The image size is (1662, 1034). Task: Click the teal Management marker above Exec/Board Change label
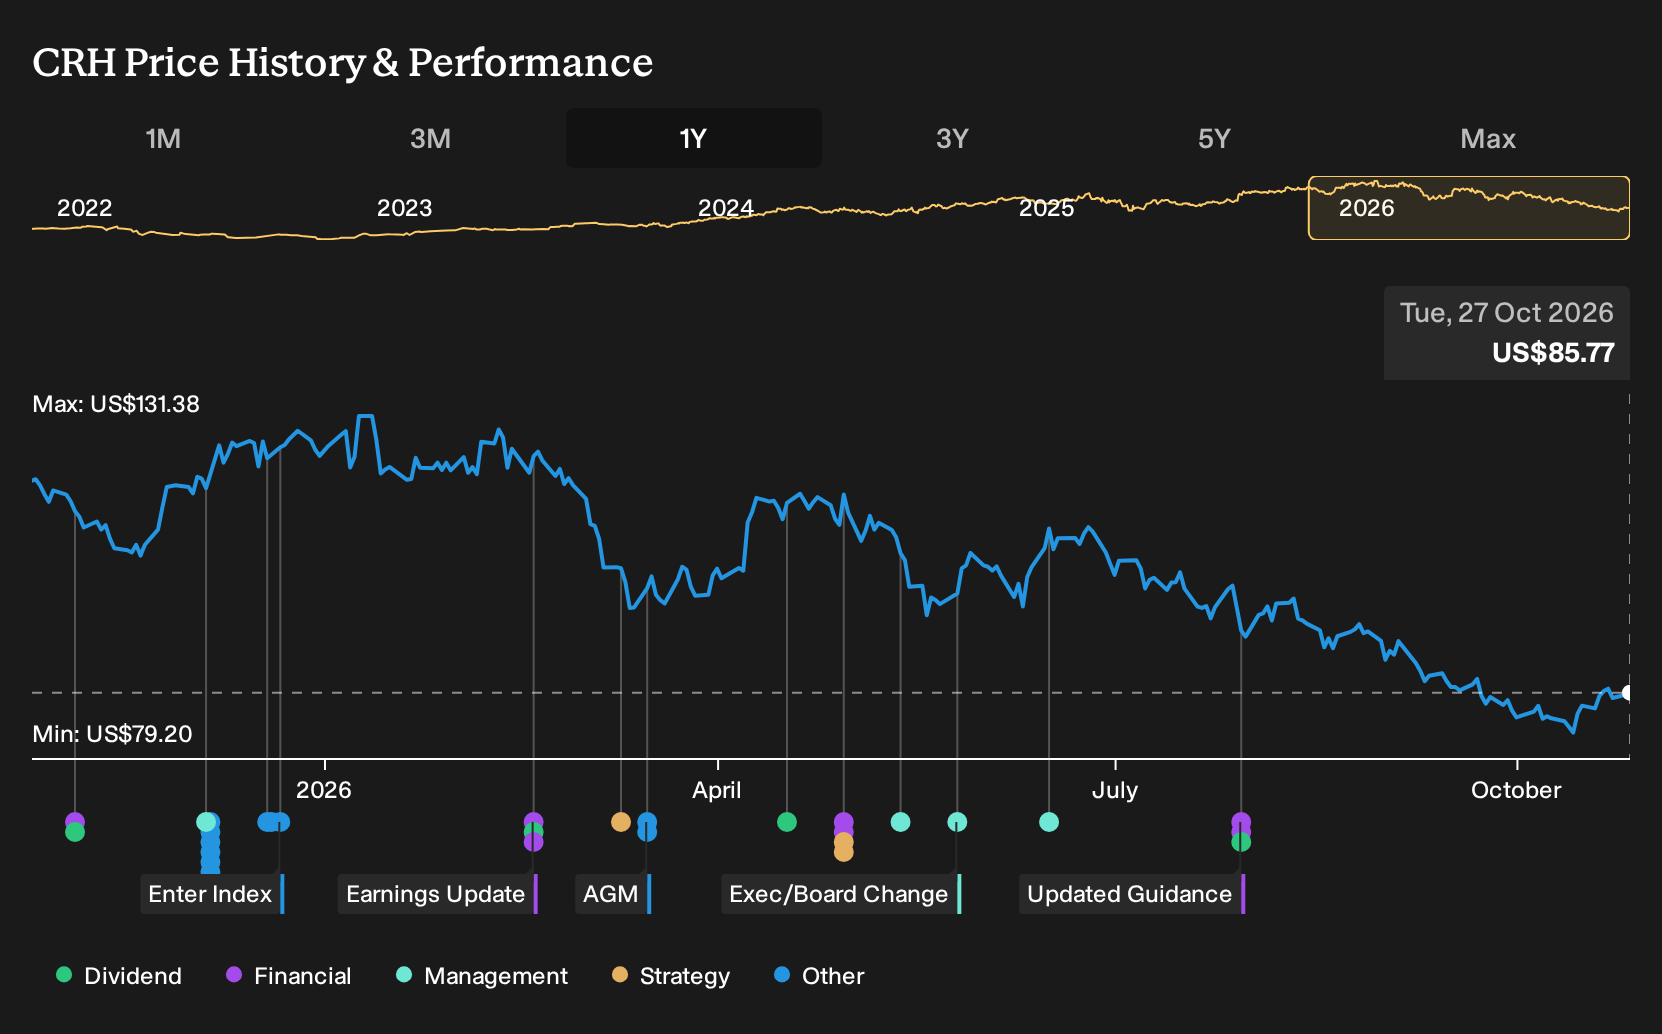tap(957, 822)
